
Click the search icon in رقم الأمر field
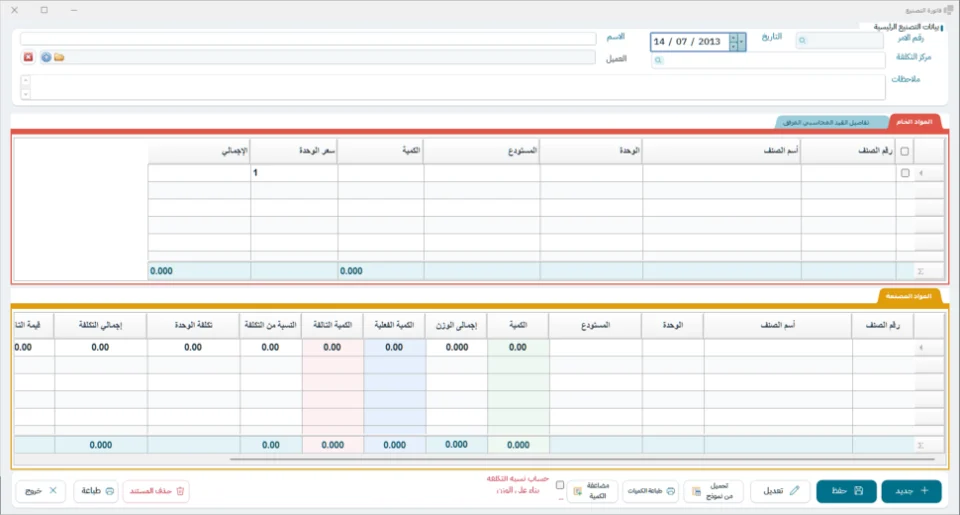[802, 41]
